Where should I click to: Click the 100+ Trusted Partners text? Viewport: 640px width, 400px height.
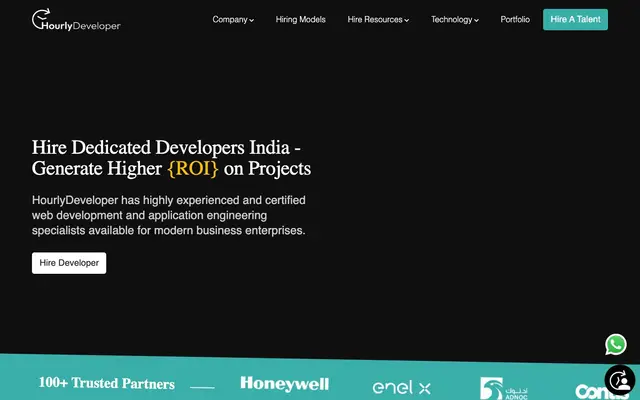tap(107, 383)
